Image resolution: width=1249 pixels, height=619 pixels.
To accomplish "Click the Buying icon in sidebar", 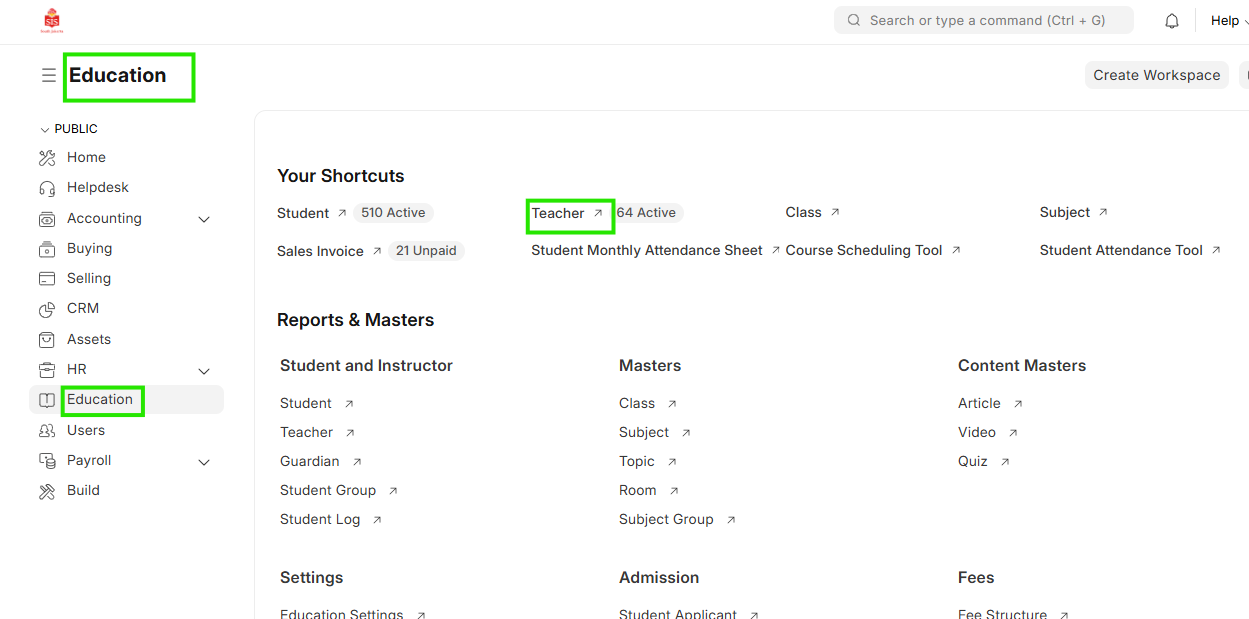I will 47,249.
